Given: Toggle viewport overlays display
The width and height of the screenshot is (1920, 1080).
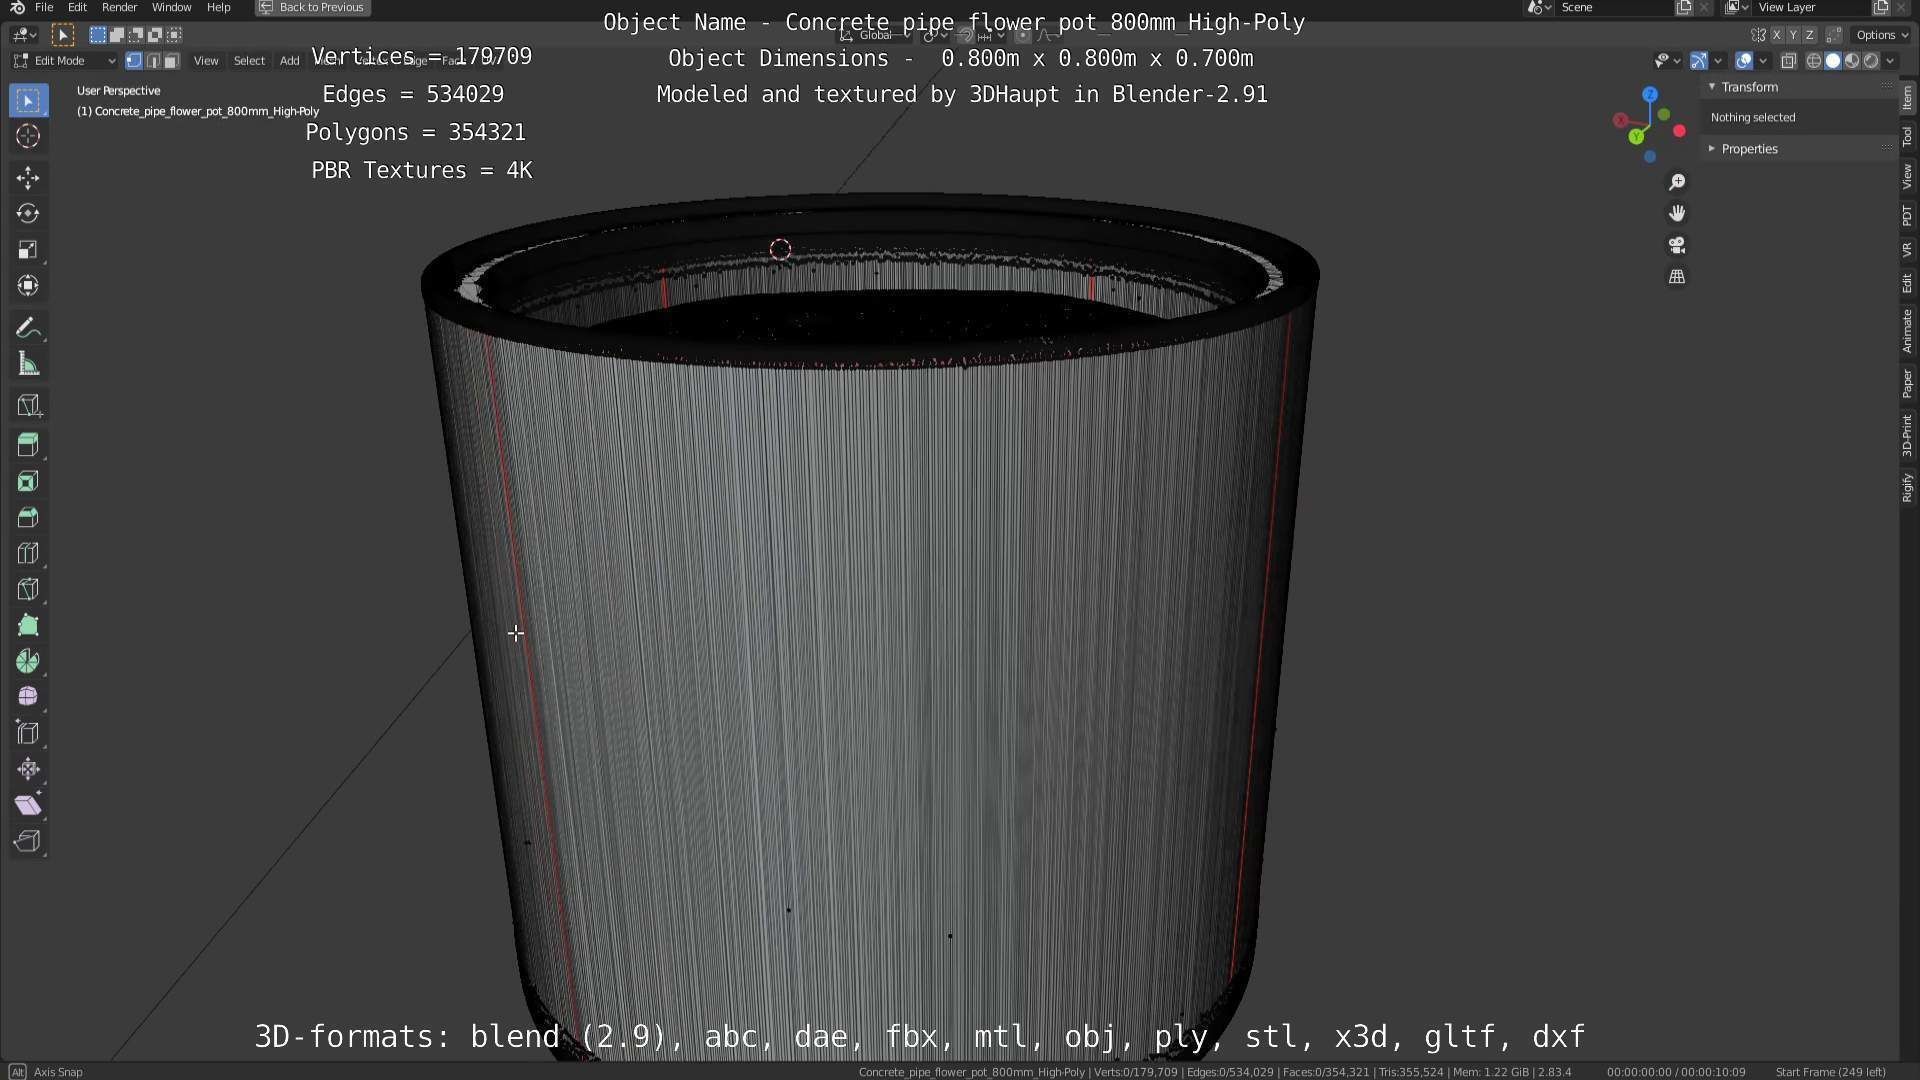Looking at the screenshot, I should (x=1743, y=61).
